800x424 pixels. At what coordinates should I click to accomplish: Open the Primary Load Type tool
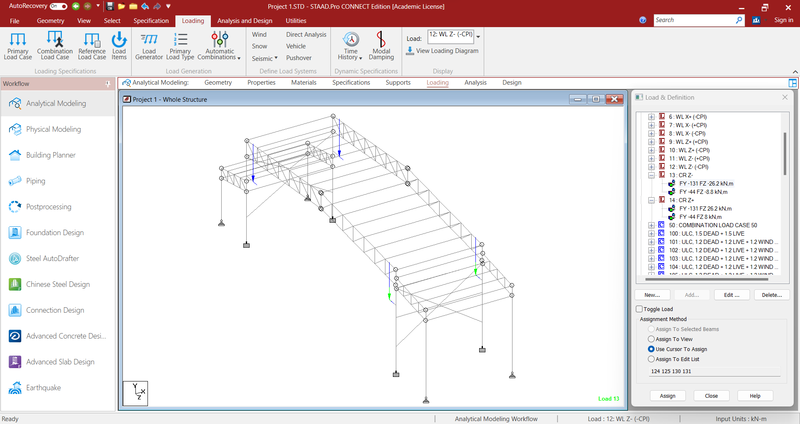(x=180, y=46)
